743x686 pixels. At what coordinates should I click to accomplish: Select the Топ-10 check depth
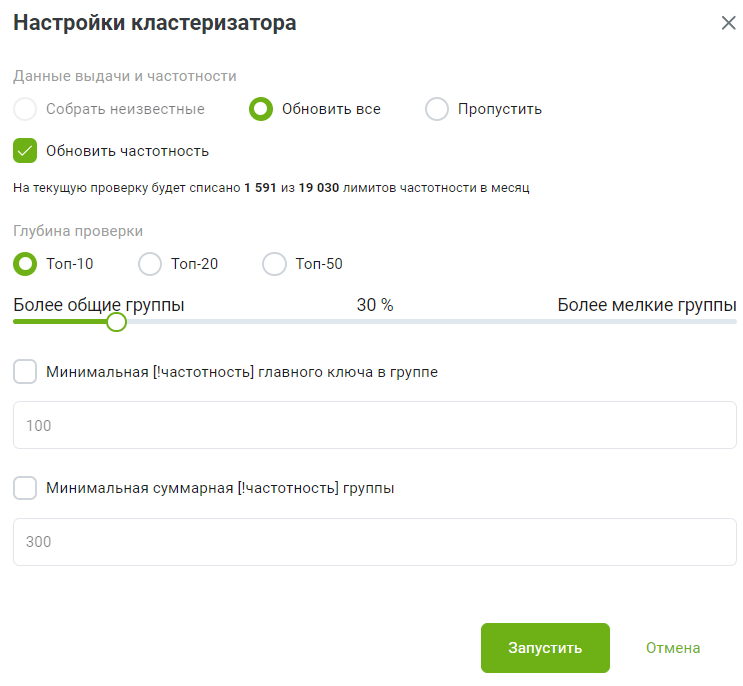click(26, 264)
